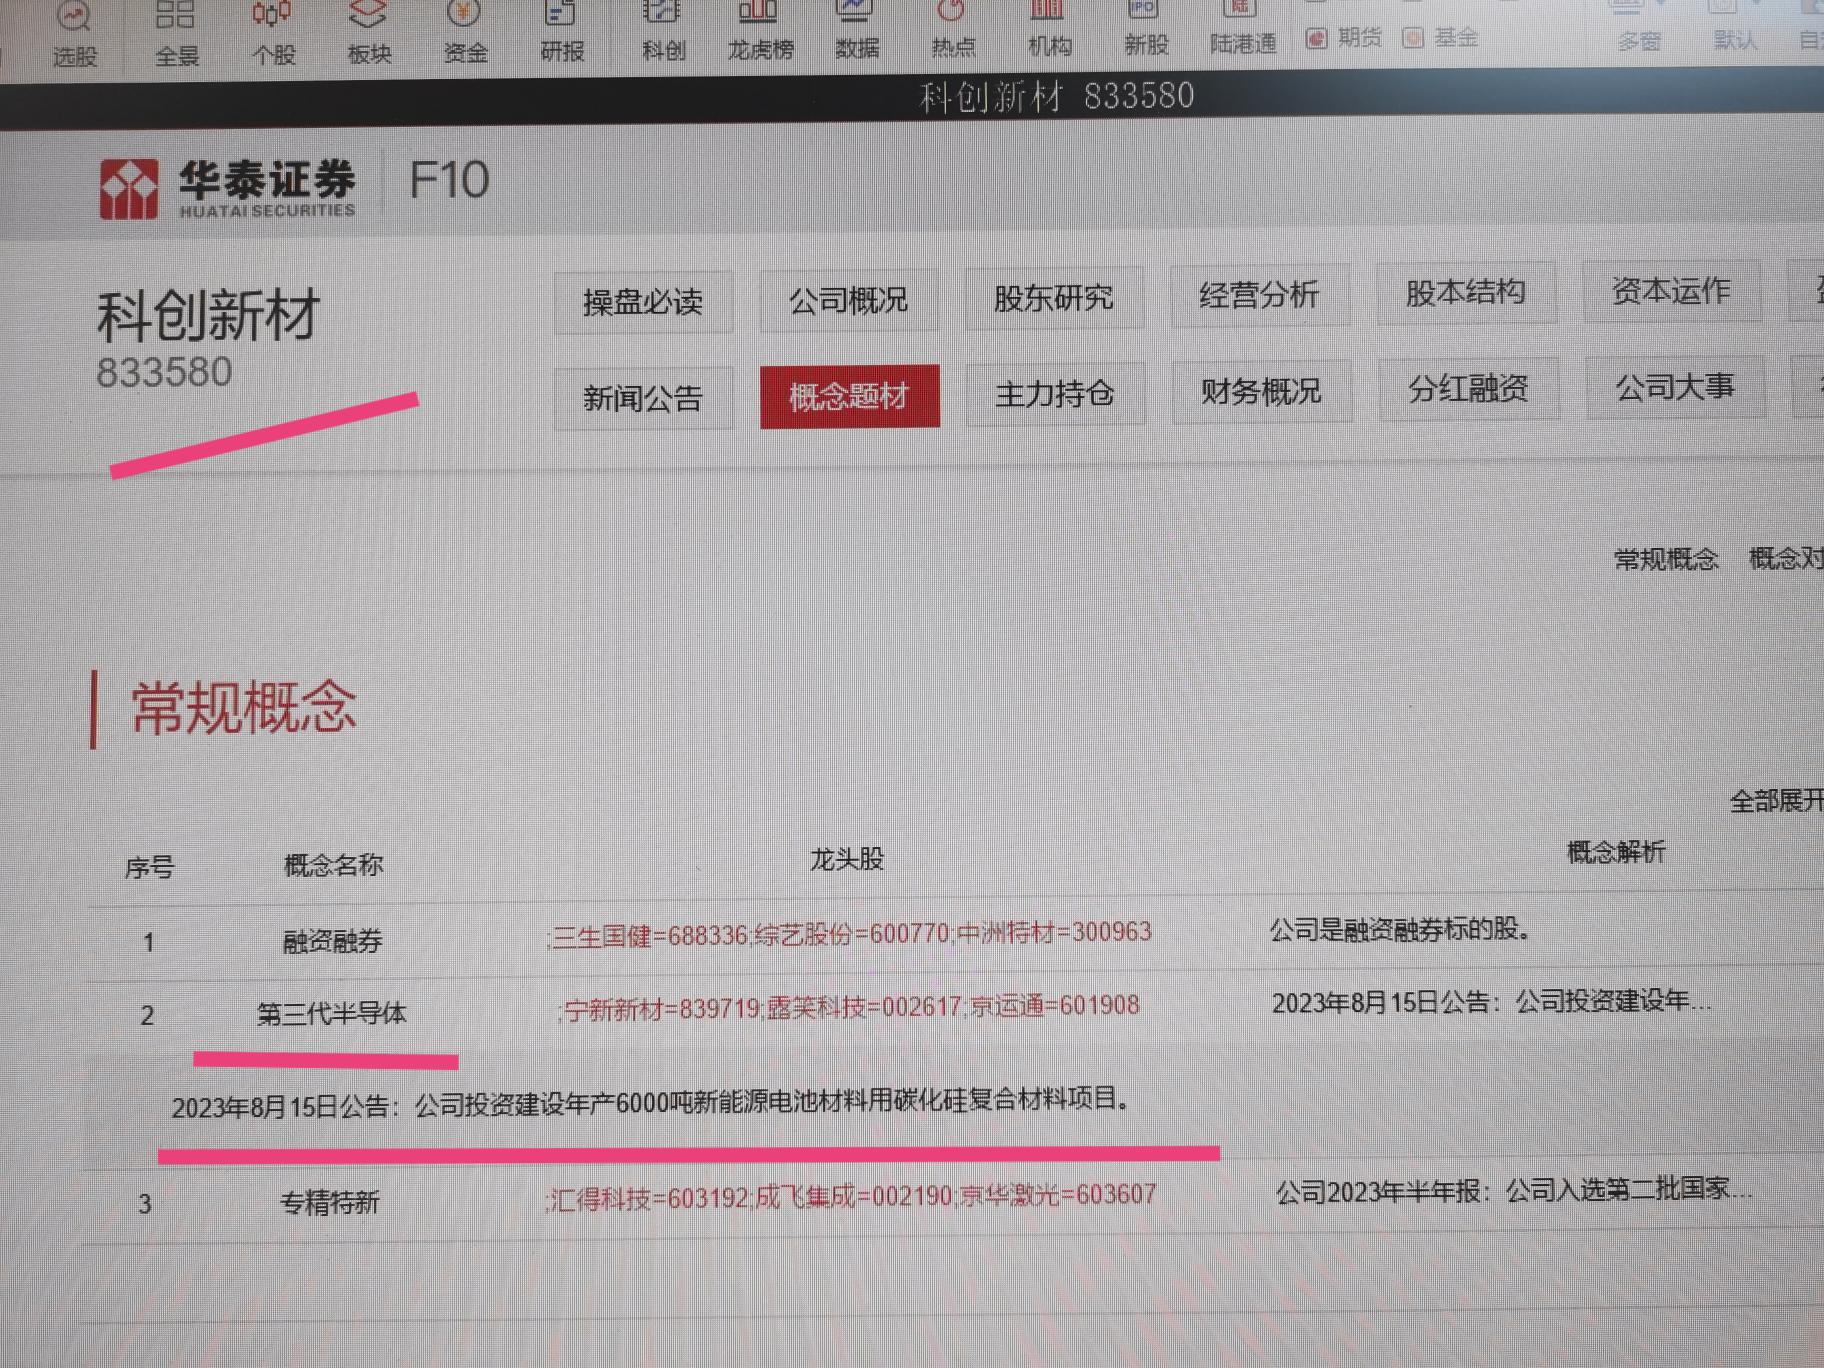Viewport: 1824px width, 1368px height.
Task: Open the 机构 institutions icon
Action: [1049, 27]
